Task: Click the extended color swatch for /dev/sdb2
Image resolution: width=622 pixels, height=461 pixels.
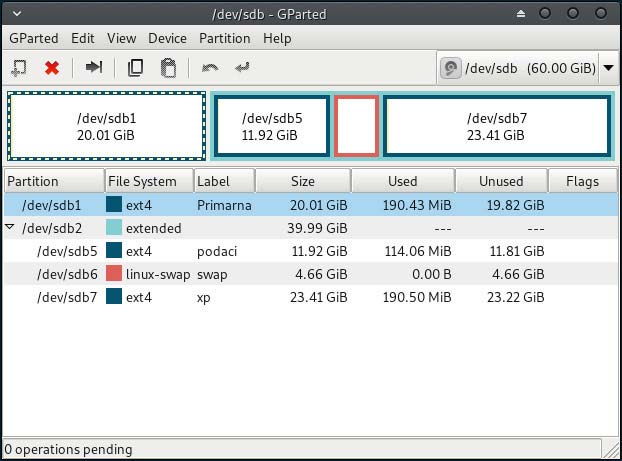Action: coord(114,228)
